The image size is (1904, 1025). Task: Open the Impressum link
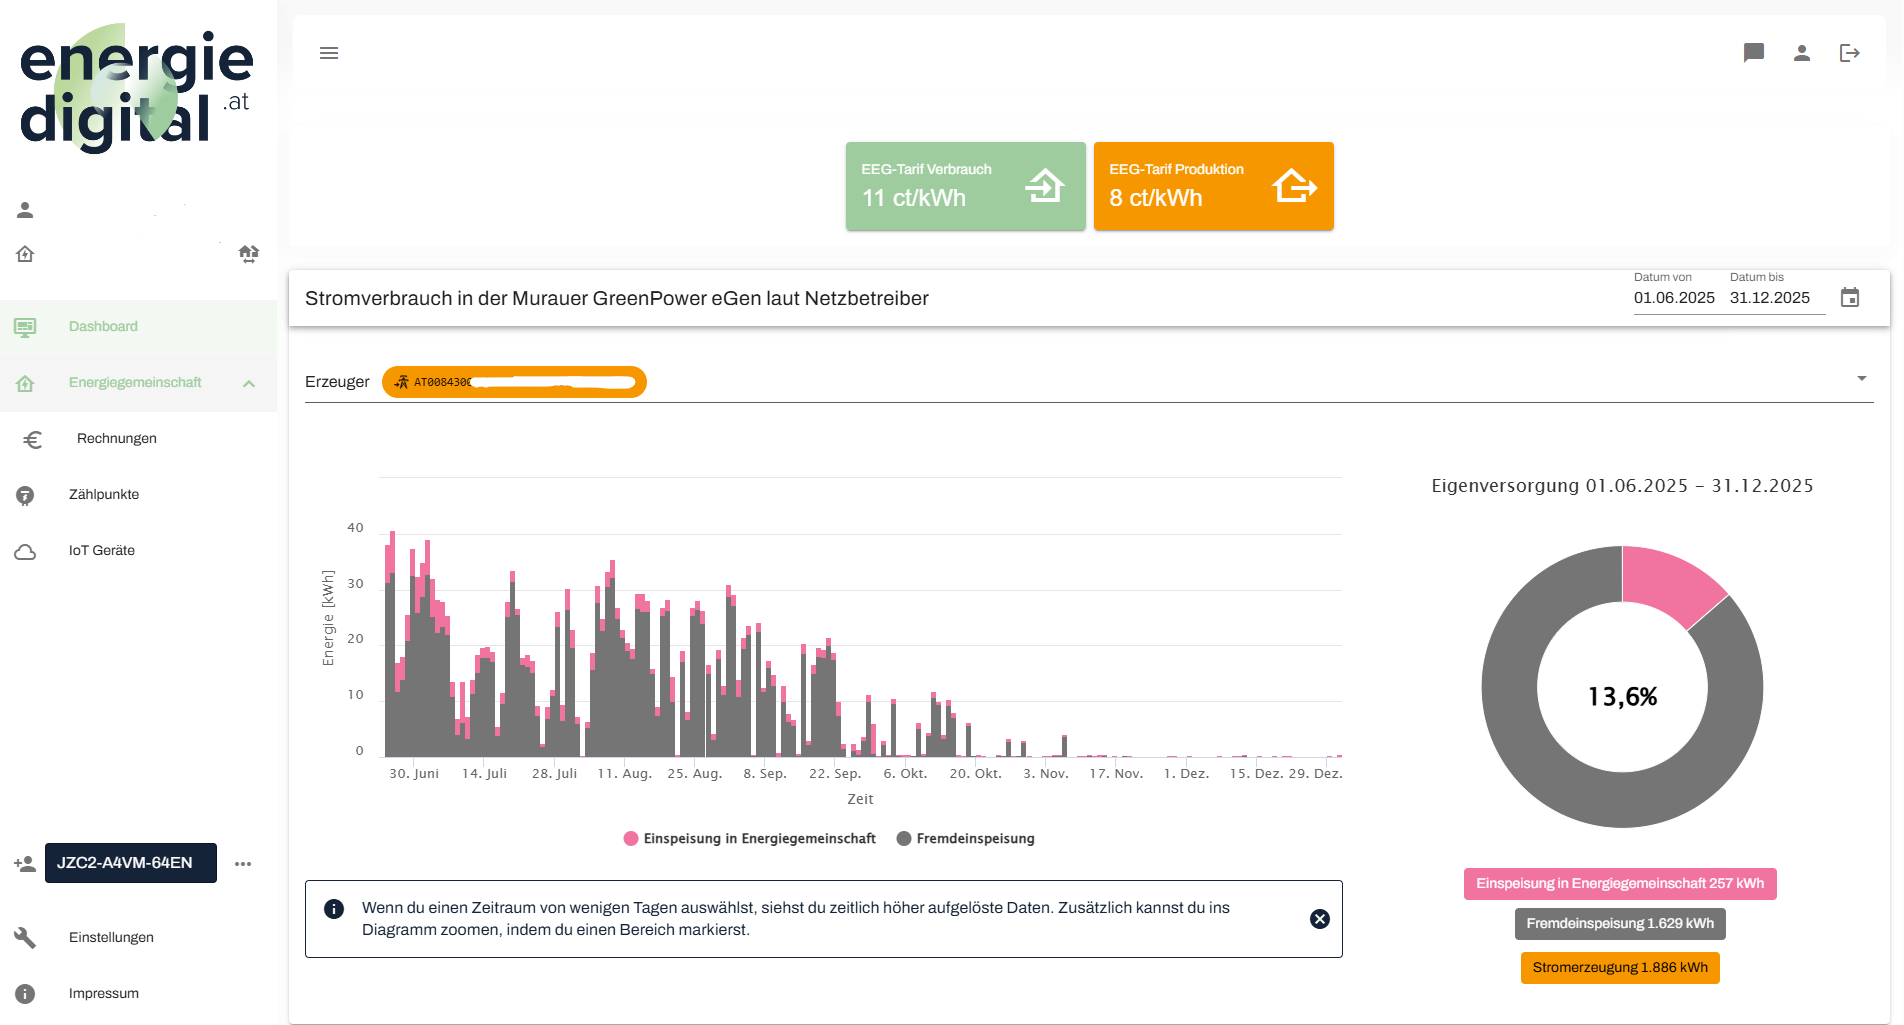(x=103, y=993)
